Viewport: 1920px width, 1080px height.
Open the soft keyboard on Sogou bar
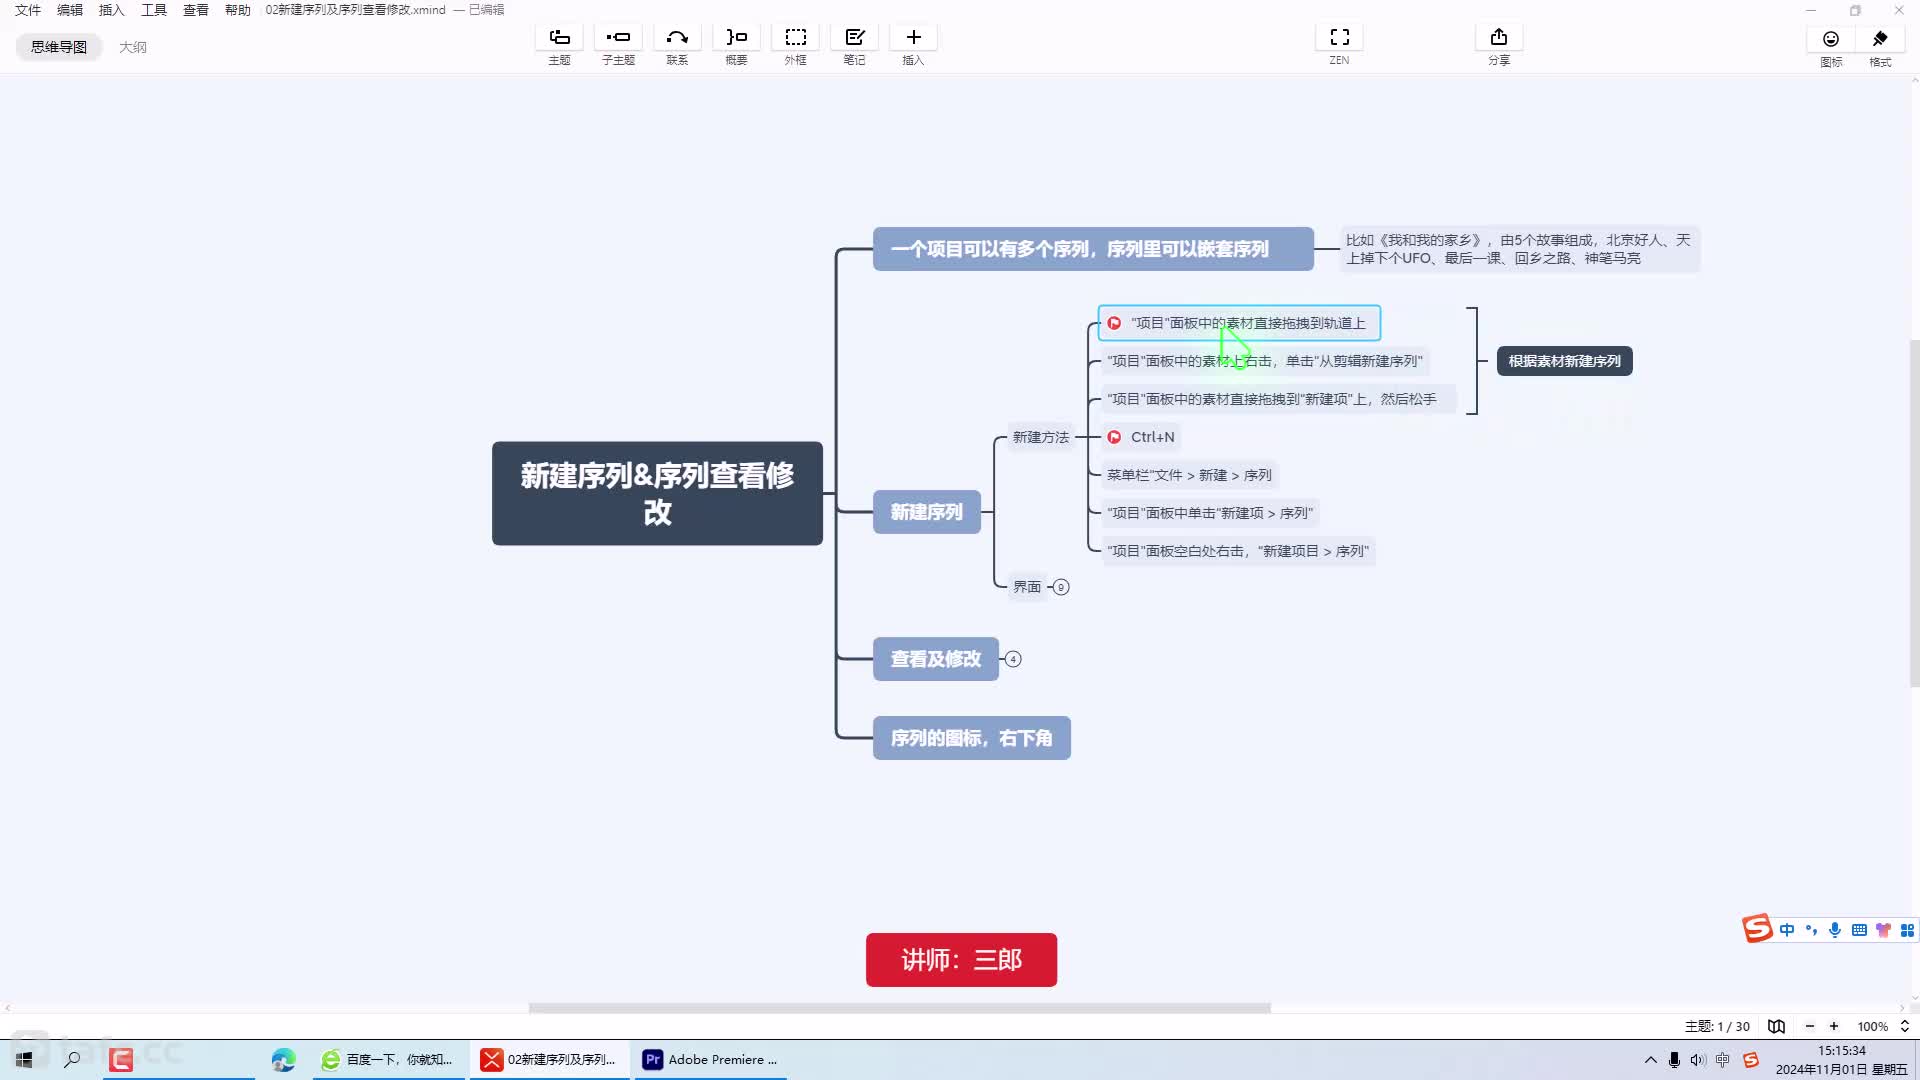tap(1859, 930)
